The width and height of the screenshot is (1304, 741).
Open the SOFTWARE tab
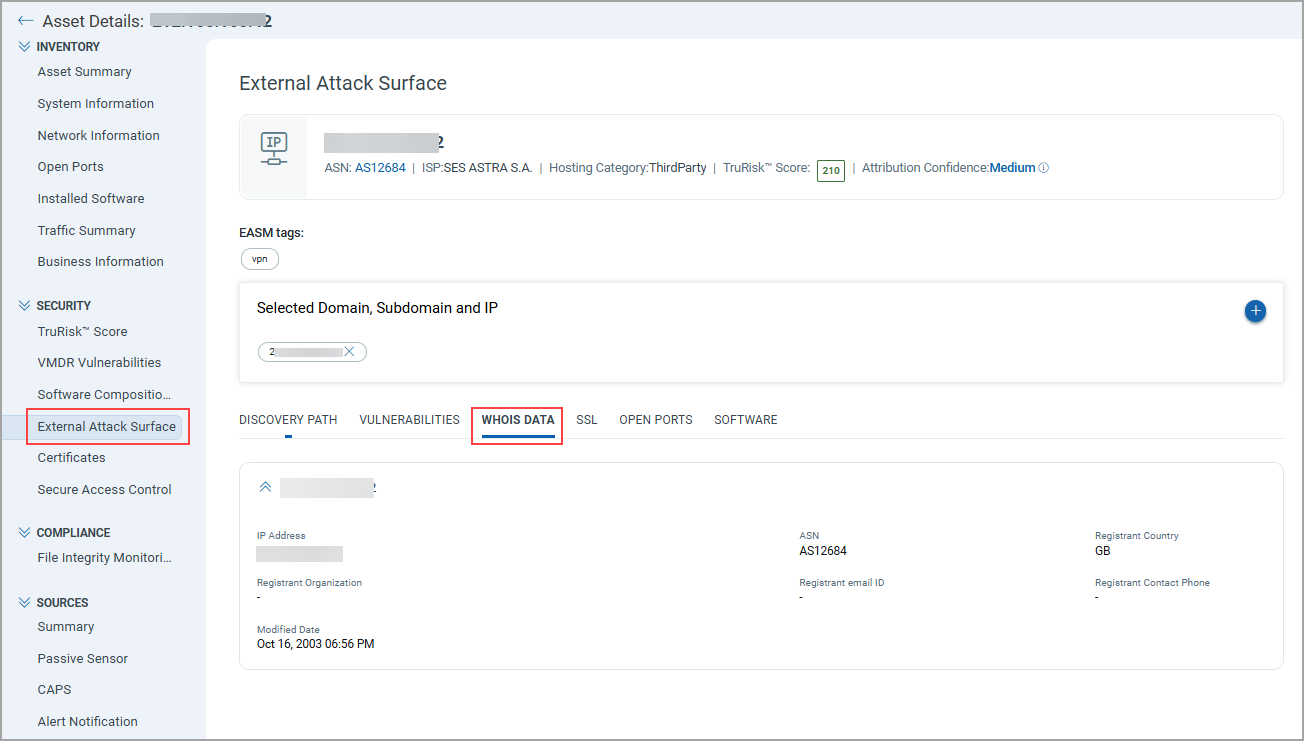(746, 419)
